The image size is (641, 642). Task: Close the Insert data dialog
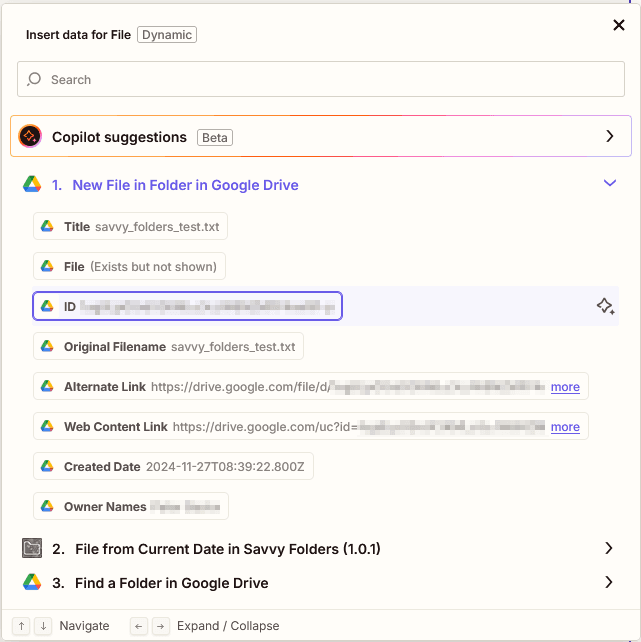[618, 25]
